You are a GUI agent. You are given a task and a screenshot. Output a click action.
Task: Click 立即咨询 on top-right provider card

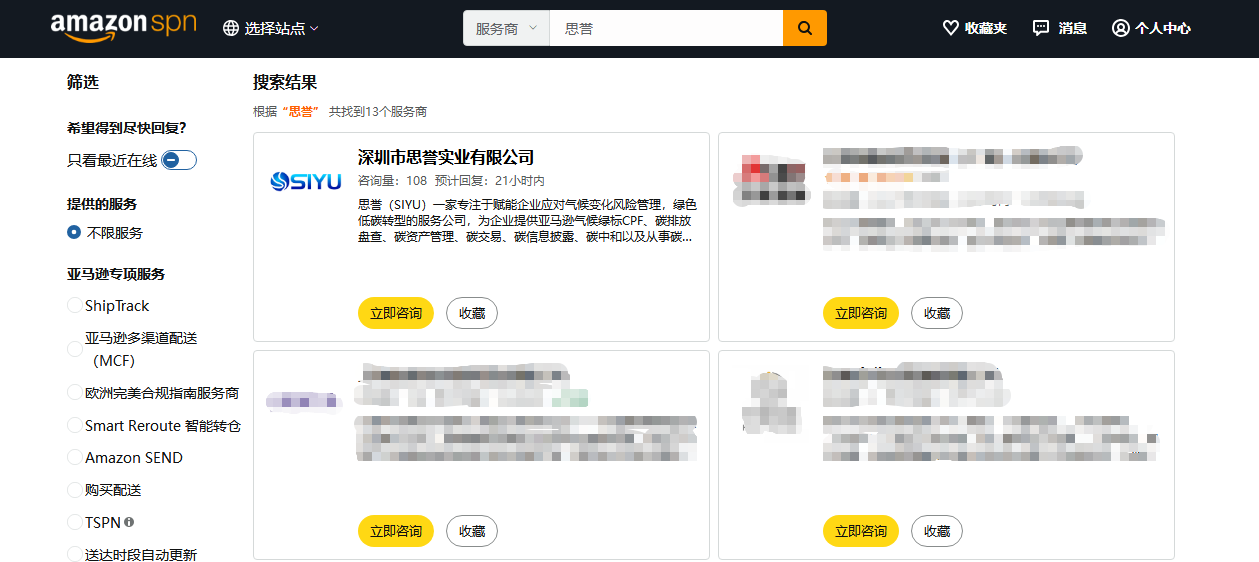tap(861, 313)
